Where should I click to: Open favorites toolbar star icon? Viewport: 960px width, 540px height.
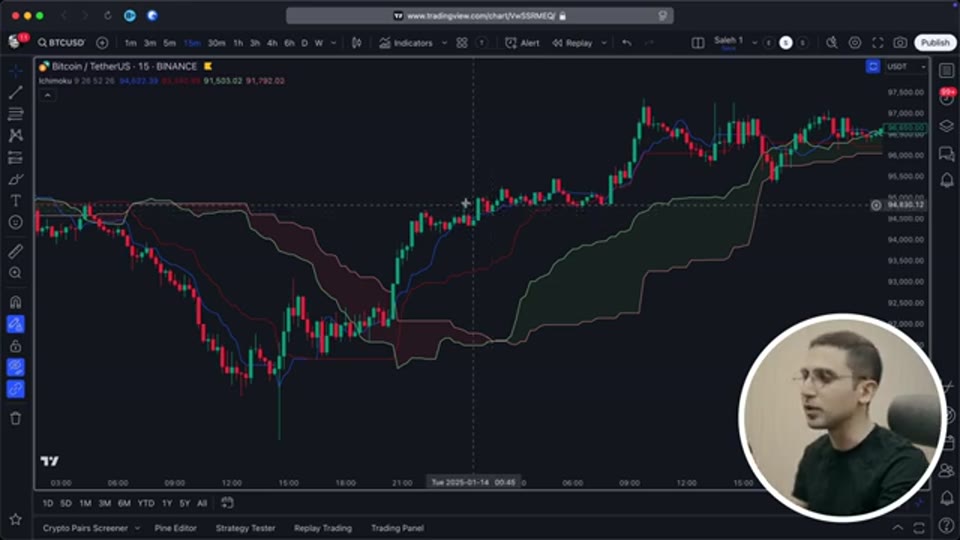[x=15, y=520]
